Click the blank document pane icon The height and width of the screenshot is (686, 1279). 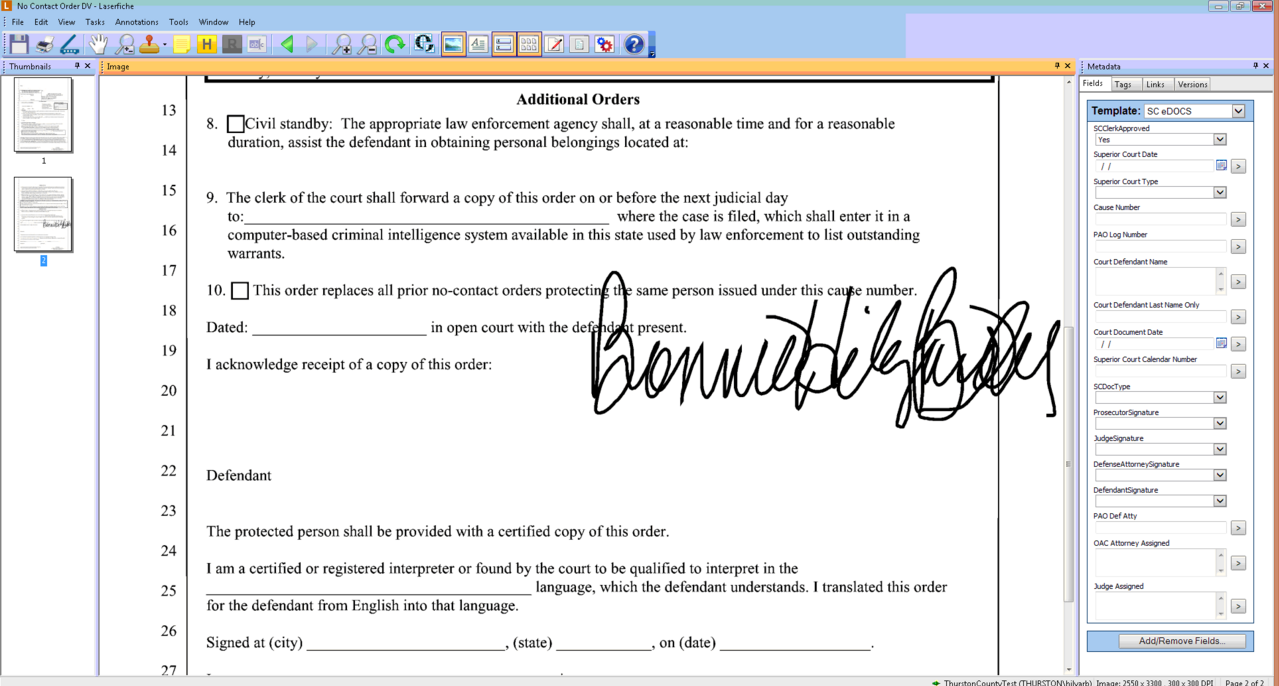tap(579, 44)
